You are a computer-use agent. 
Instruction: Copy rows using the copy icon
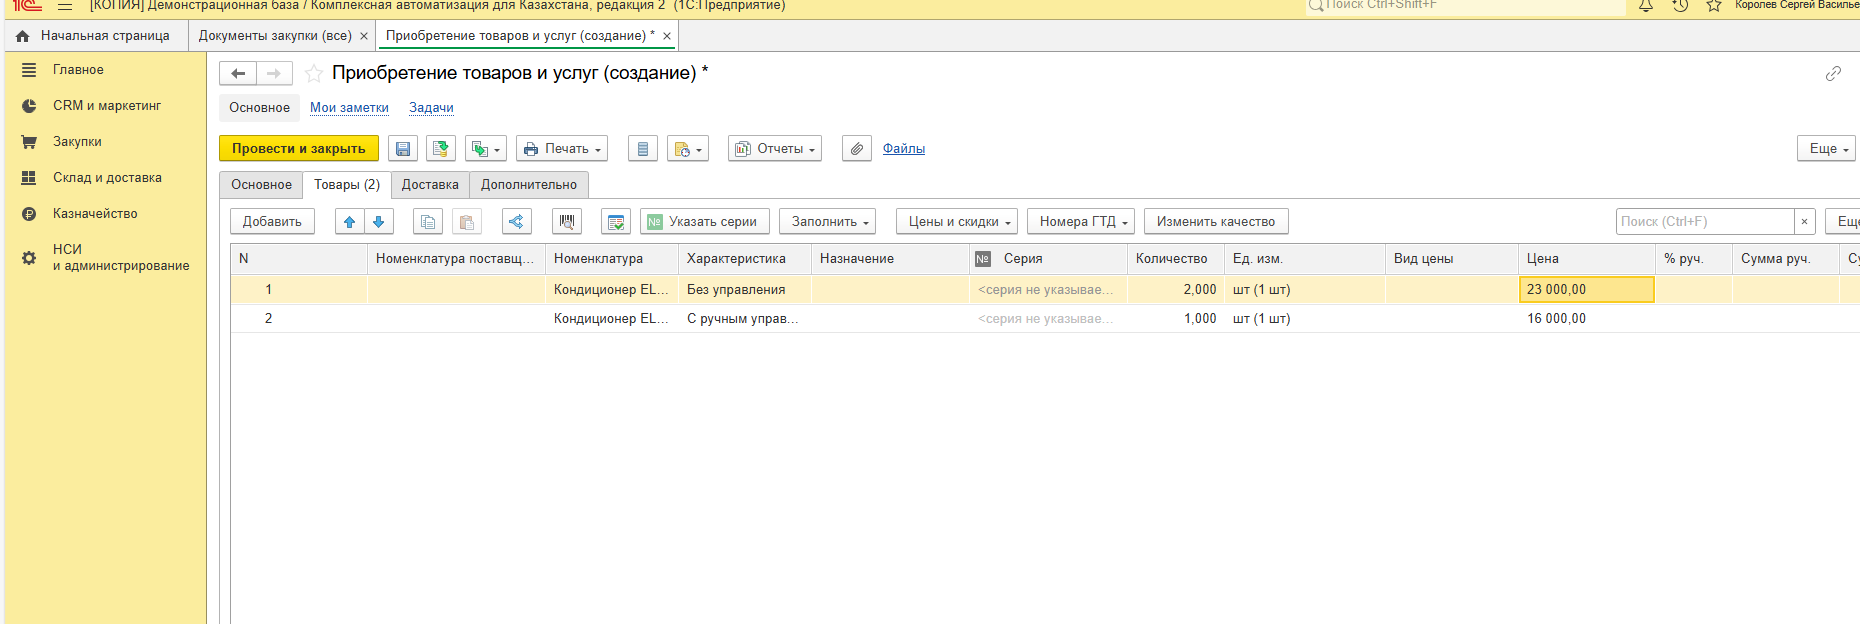(x=428, y=222)
